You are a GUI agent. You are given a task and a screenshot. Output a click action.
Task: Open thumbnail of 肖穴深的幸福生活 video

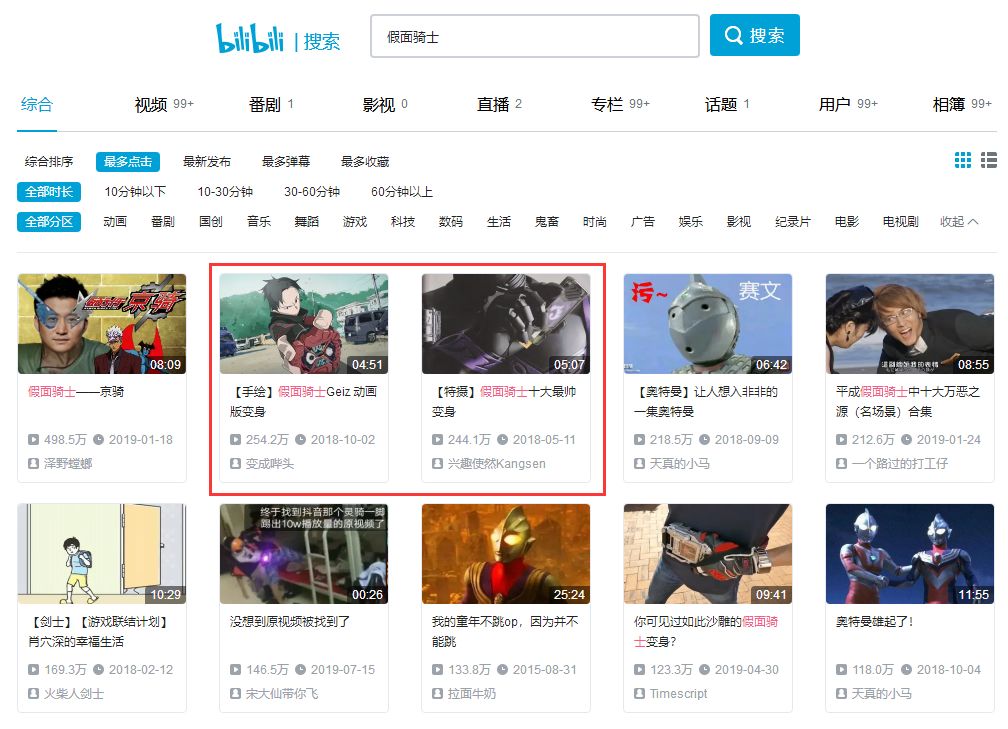click(x=102, y=554)
